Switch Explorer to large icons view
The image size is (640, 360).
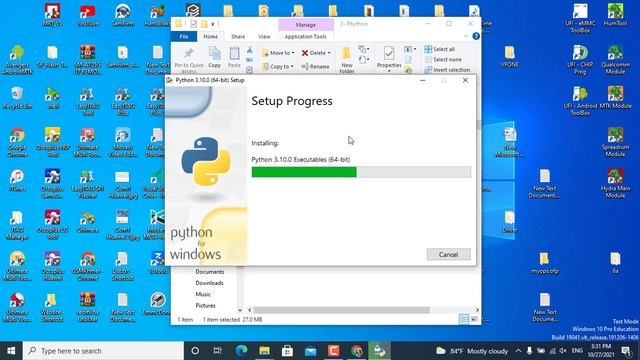coord(474,320)
